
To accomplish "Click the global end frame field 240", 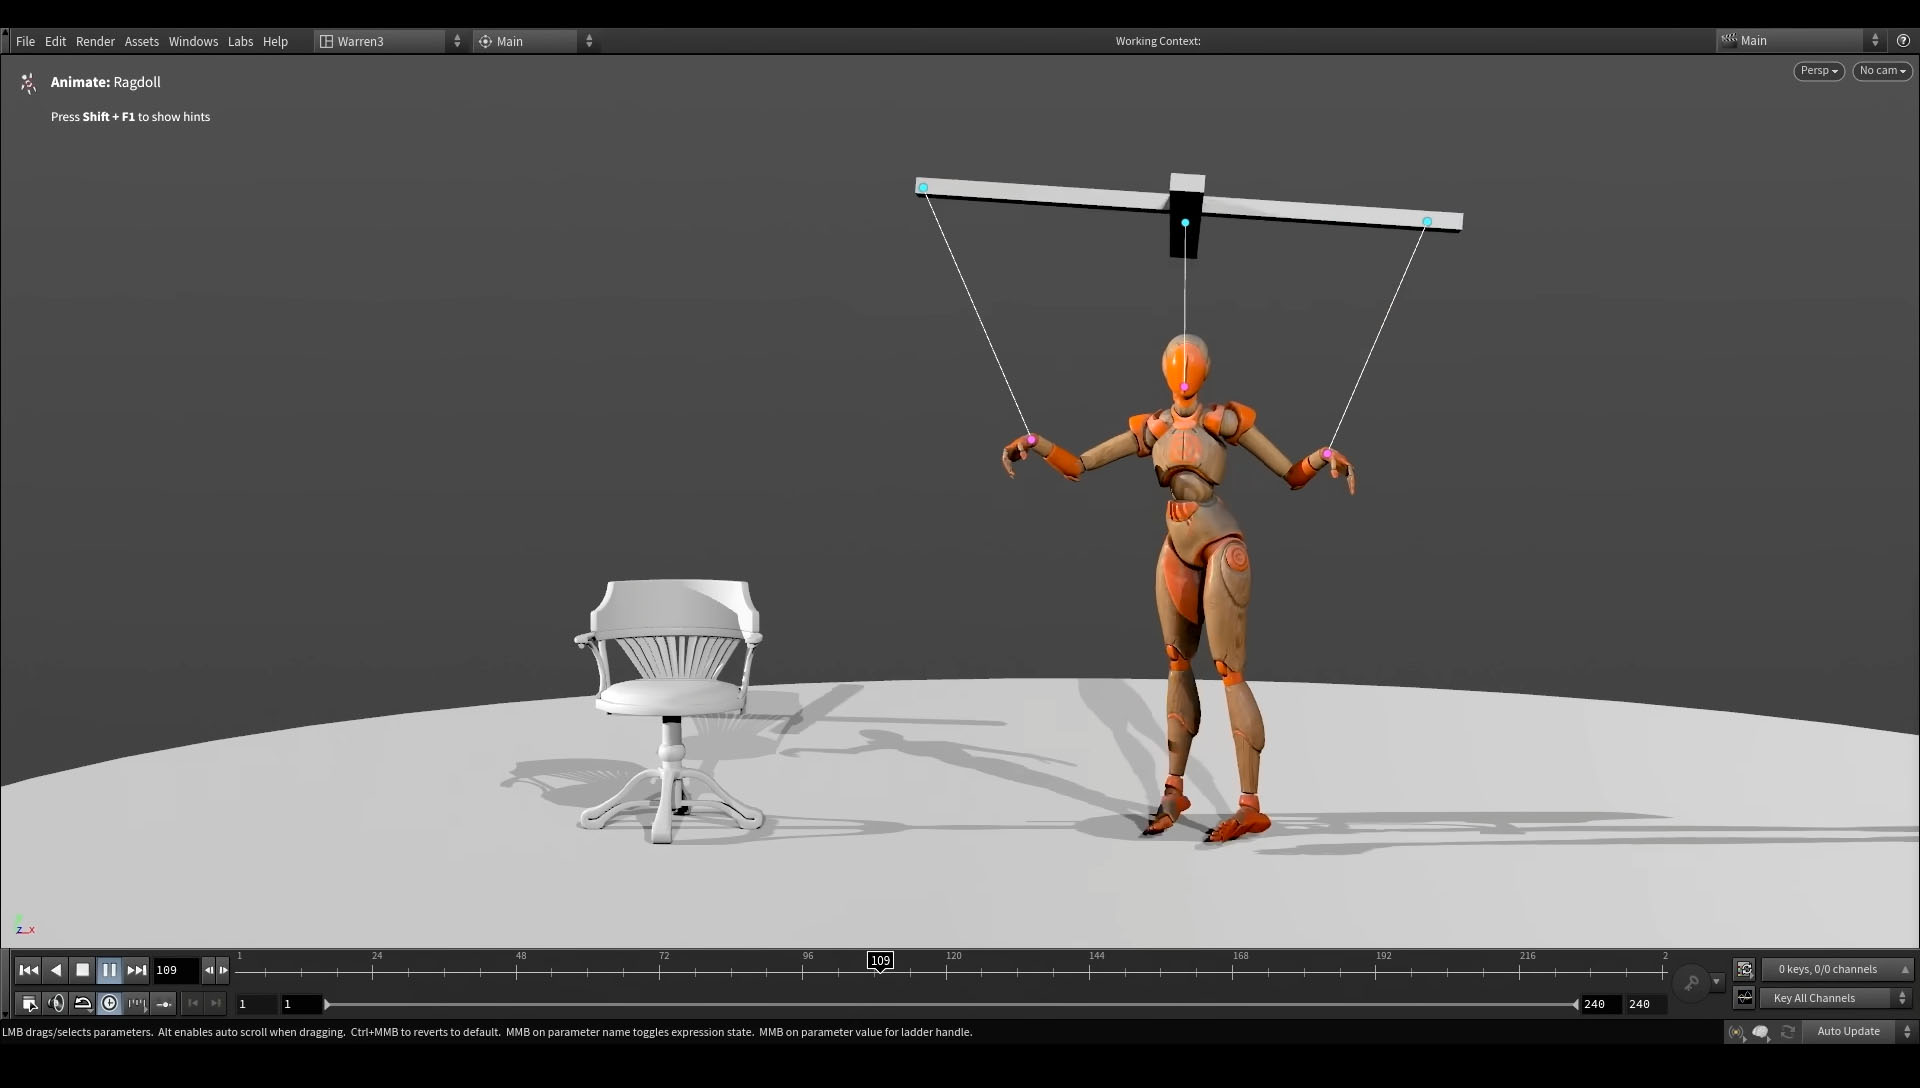I will [x=1645, y=1004].
